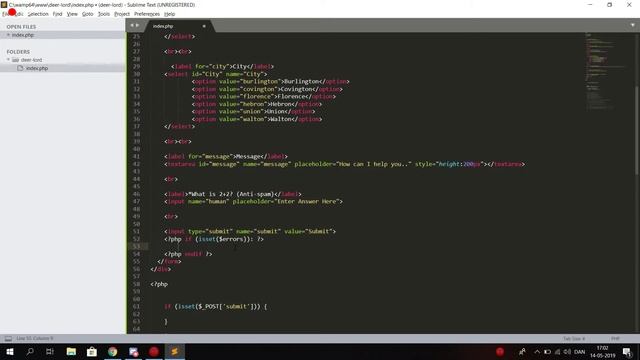Click isset($errors) code on line 52

[224, 239]
